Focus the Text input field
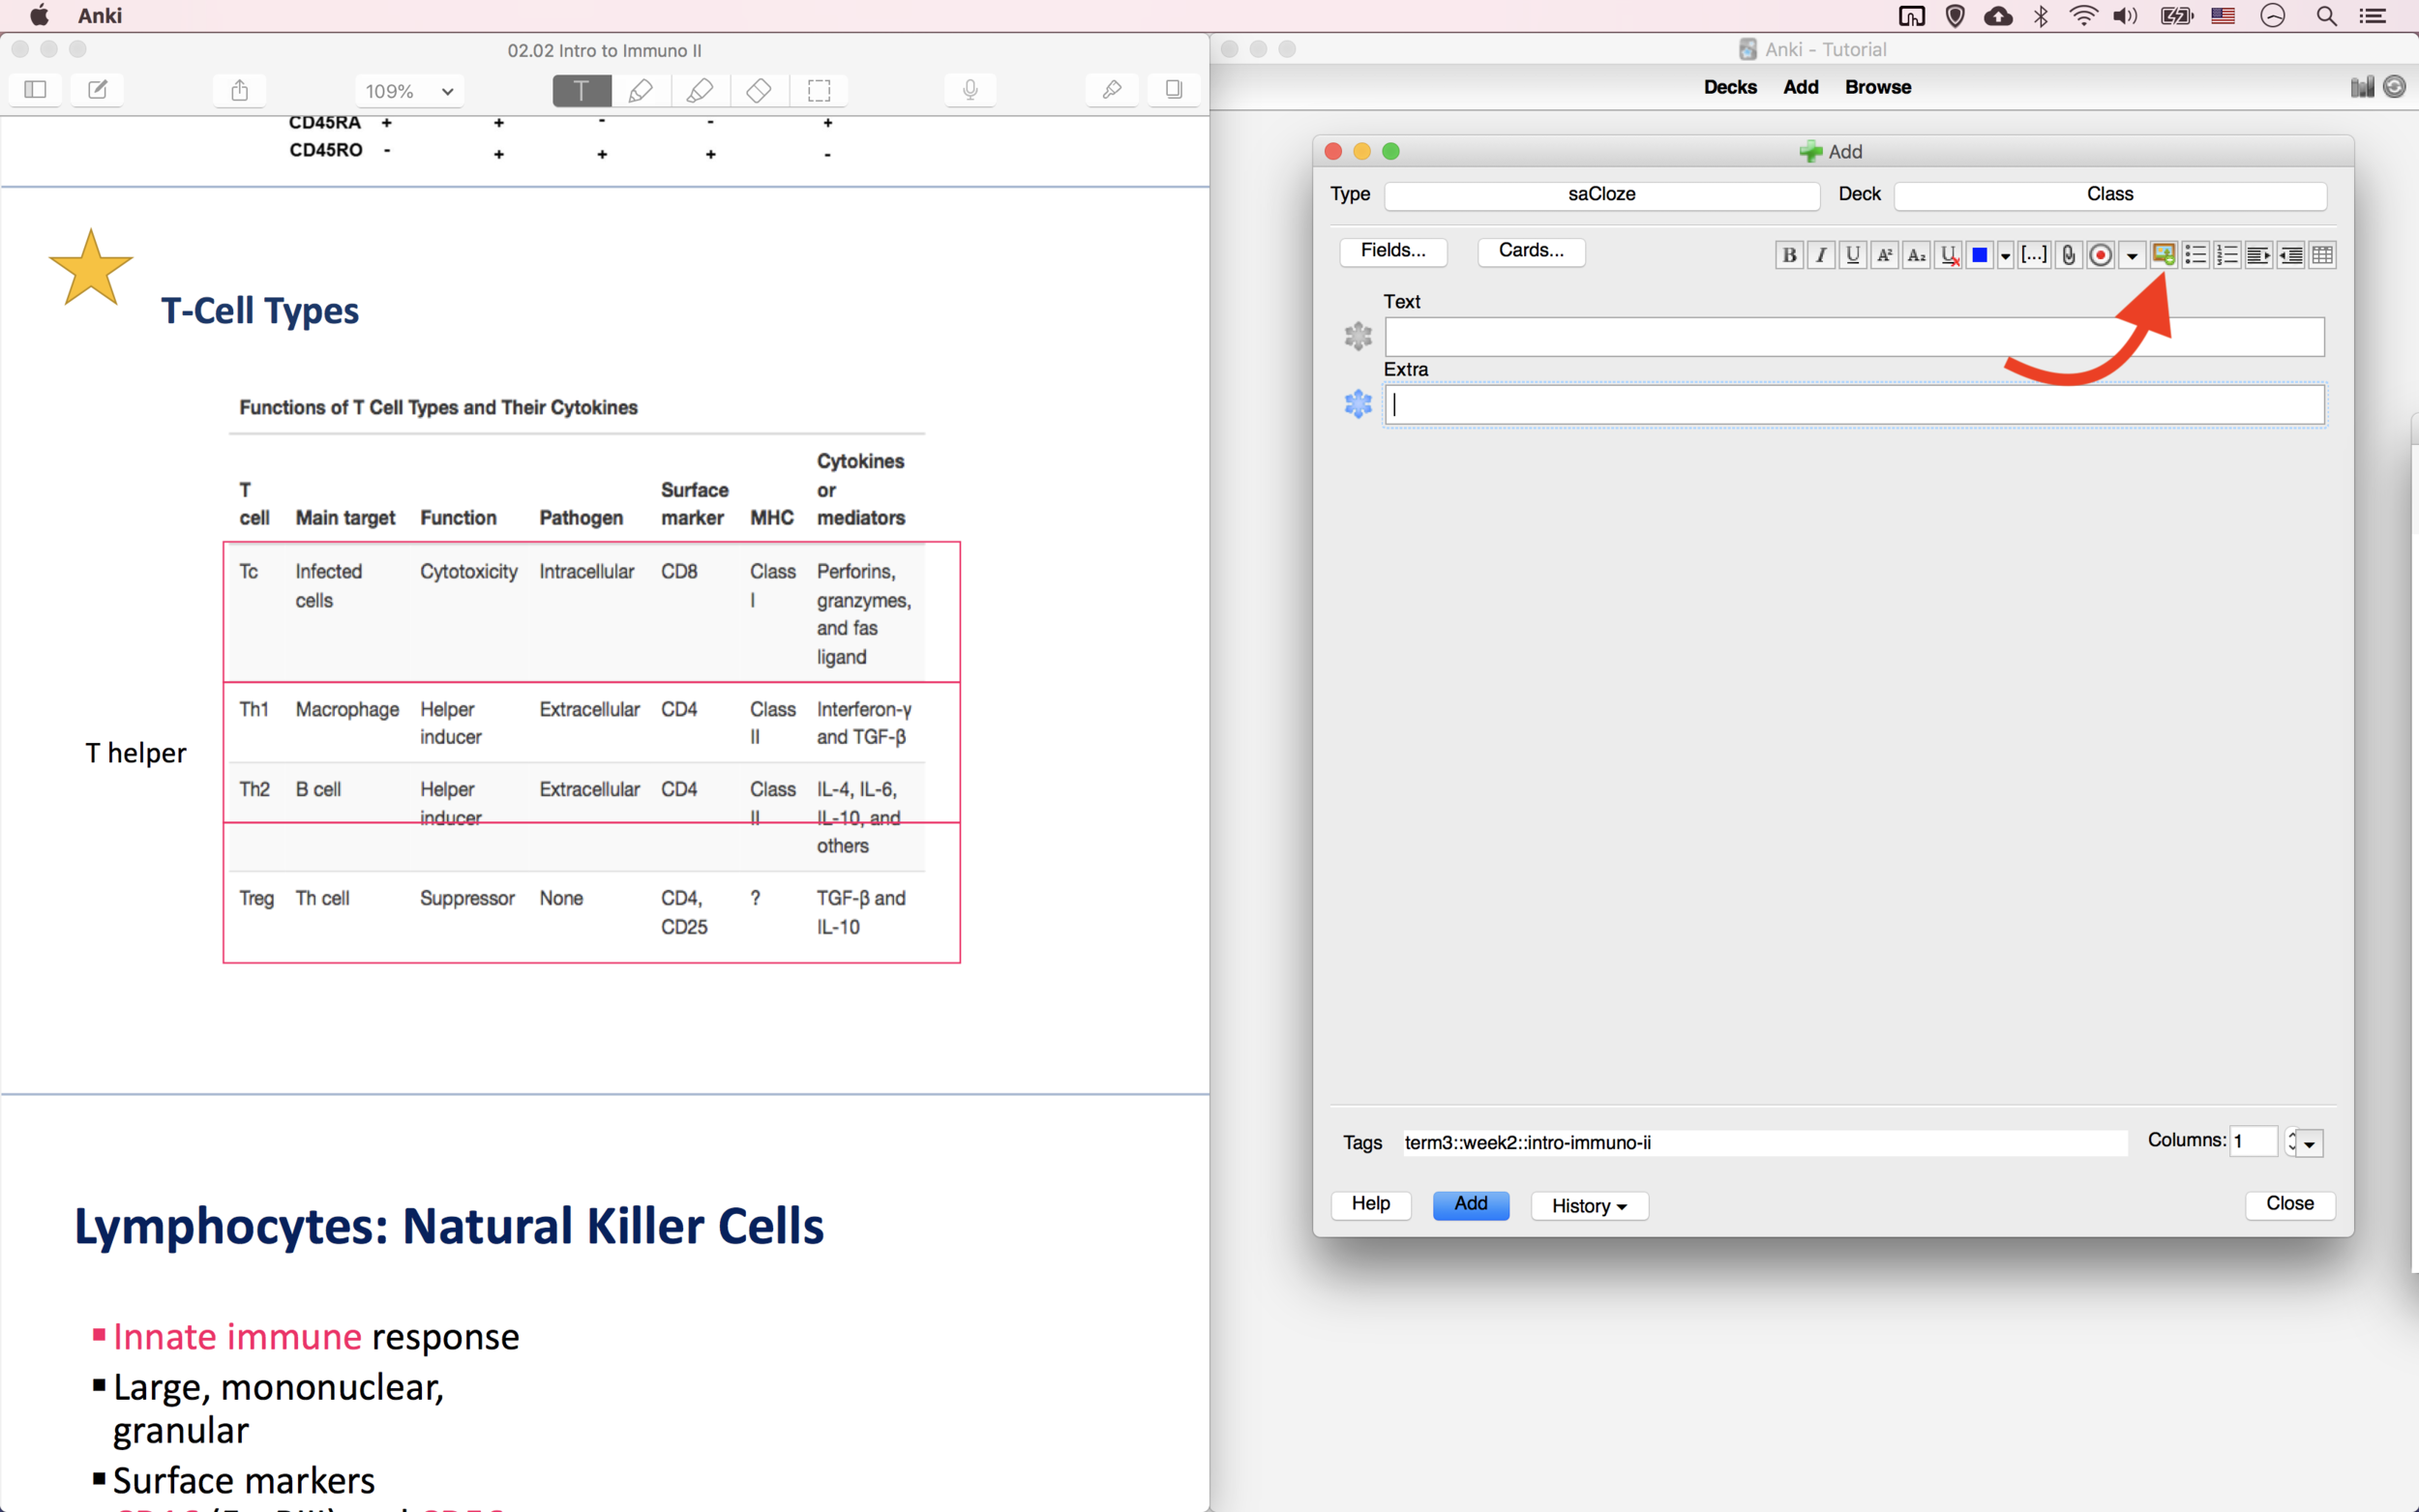This screenshot has width=2419, height=1512. point(1854,336)
